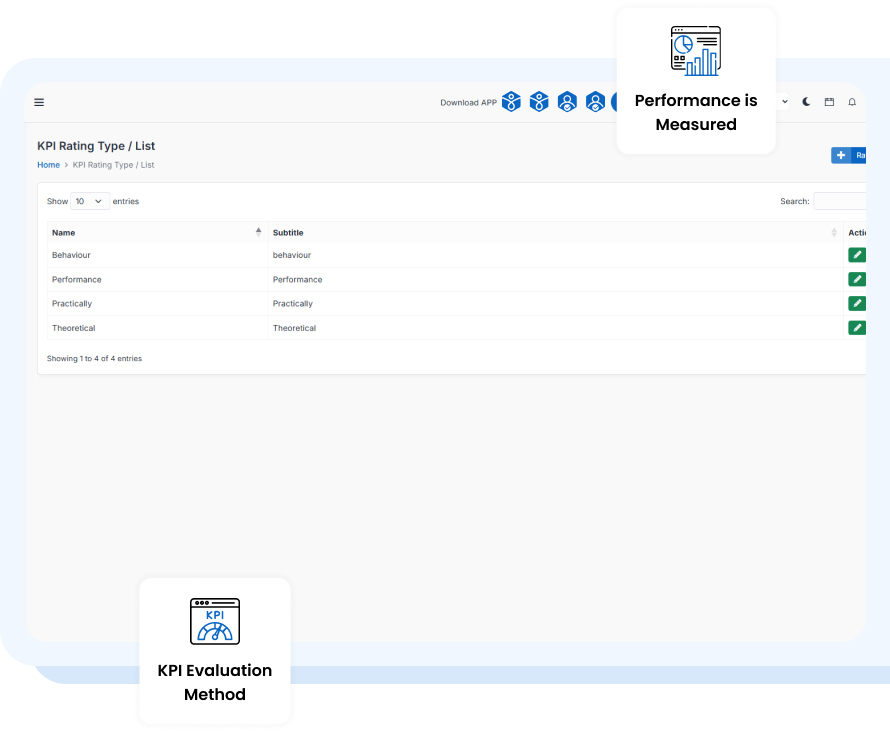This screenshot has height=732, width=890.
Task: Open notifications bell icon
Action: (x=852, y=102)
